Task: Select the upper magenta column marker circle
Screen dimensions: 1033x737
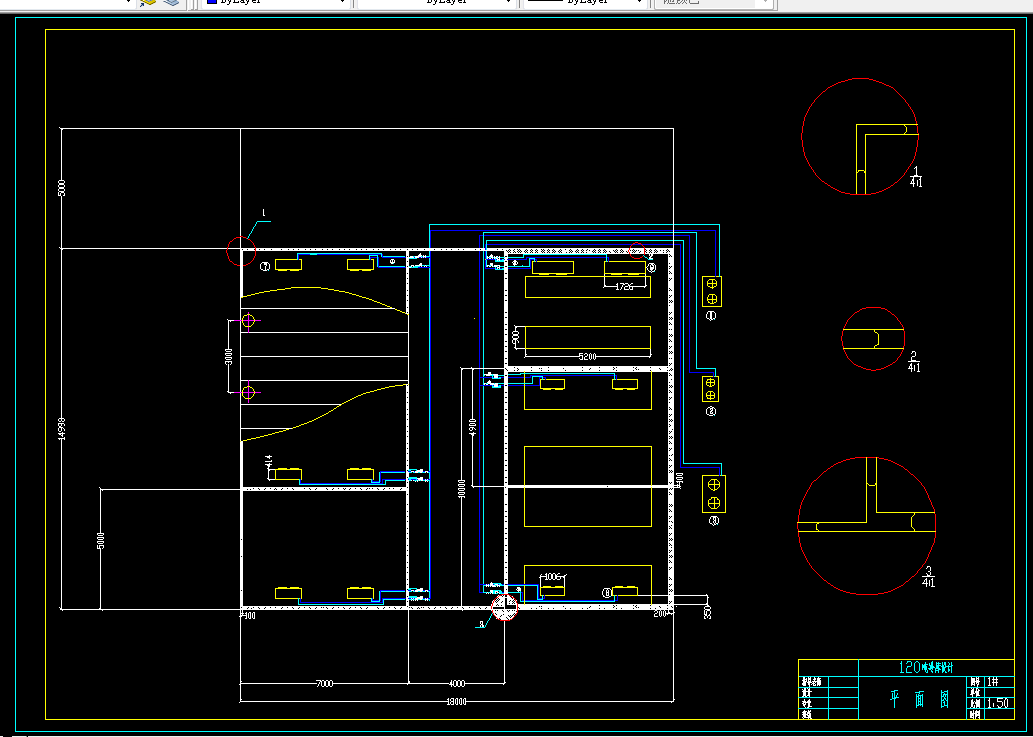Action: tap(248, 321)
